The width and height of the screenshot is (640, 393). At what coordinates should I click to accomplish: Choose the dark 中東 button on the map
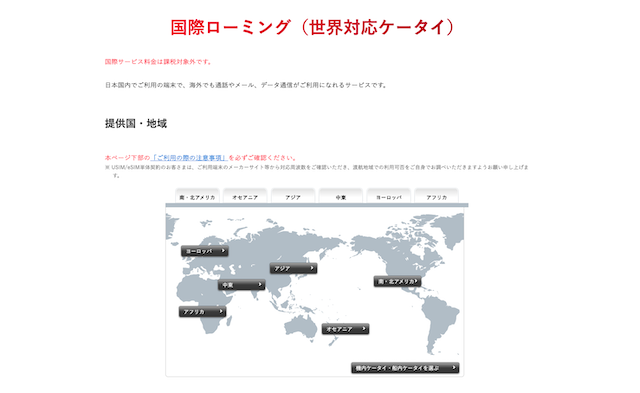pos(242,285)
